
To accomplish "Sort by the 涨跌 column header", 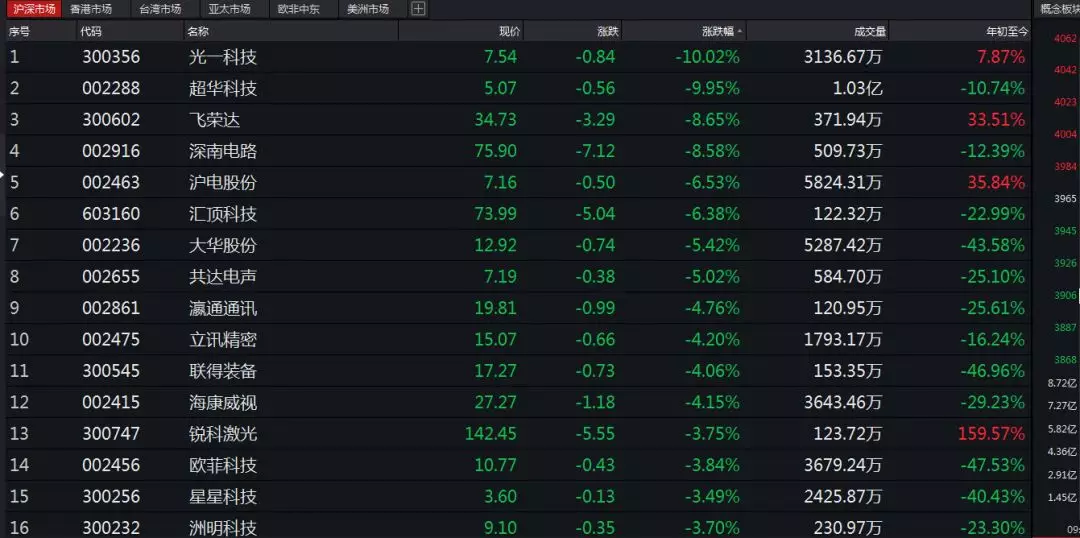I will tap(608, 31).
